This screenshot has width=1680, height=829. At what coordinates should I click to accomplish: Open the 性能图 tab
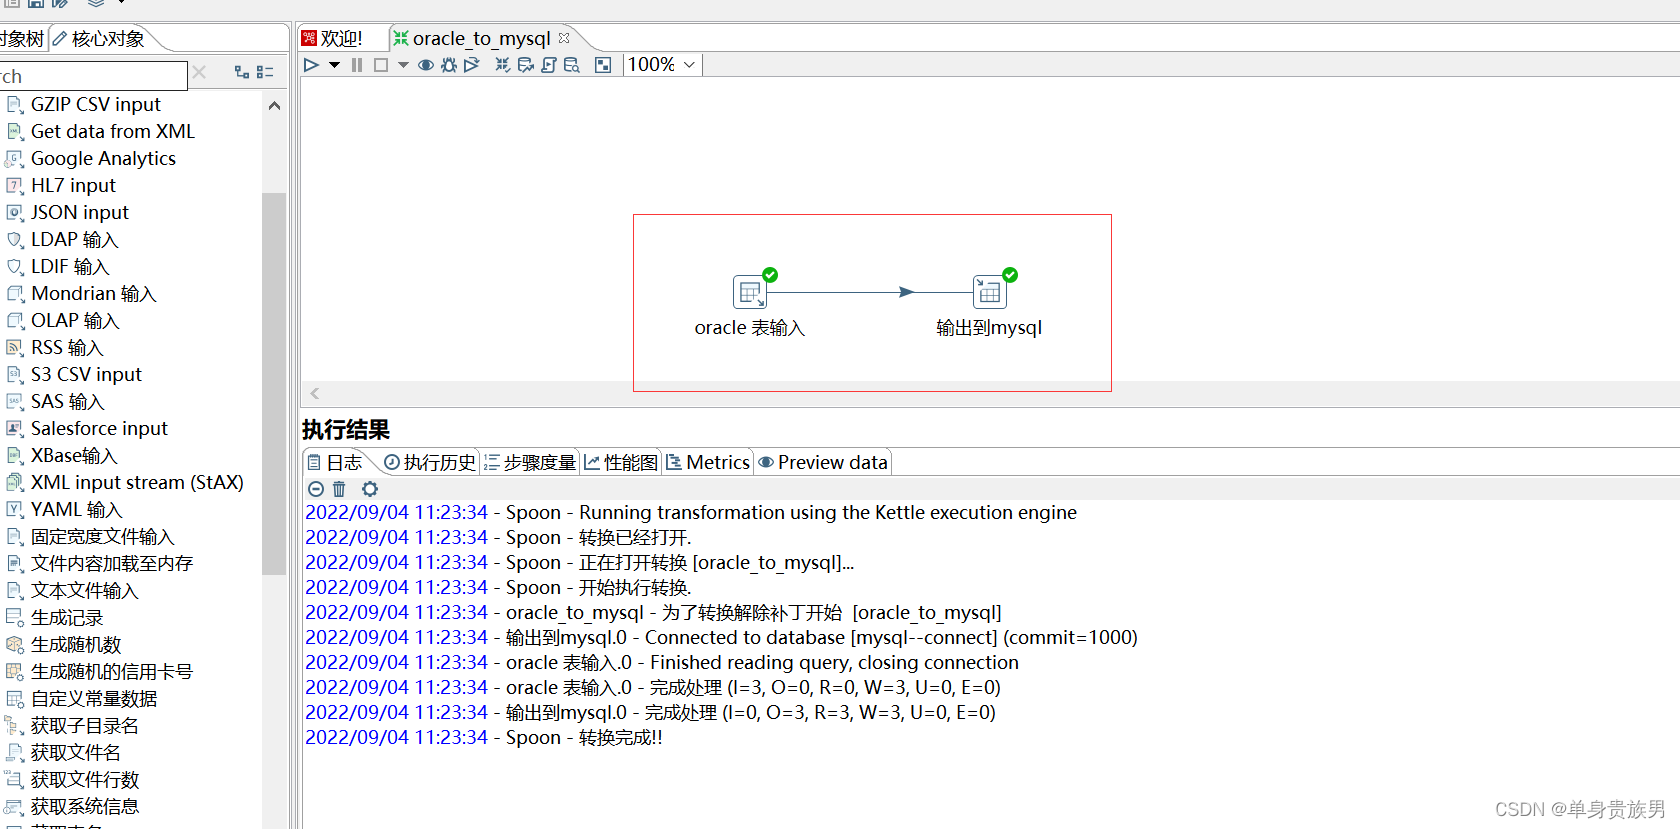pos(621,462)
